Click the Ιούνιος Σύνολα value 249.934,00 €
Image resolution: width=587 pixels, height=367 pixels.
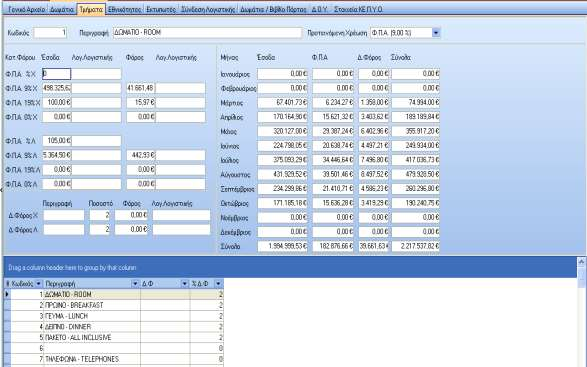coord(415,146)
